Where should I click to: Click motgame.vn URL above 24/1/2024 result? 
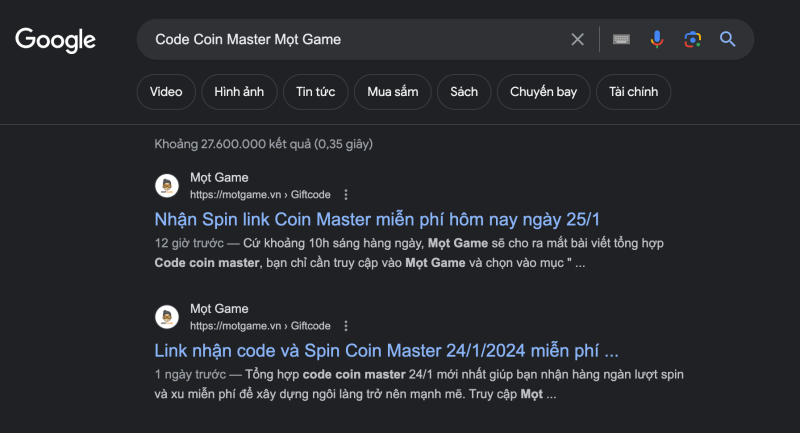coord(260,325)
